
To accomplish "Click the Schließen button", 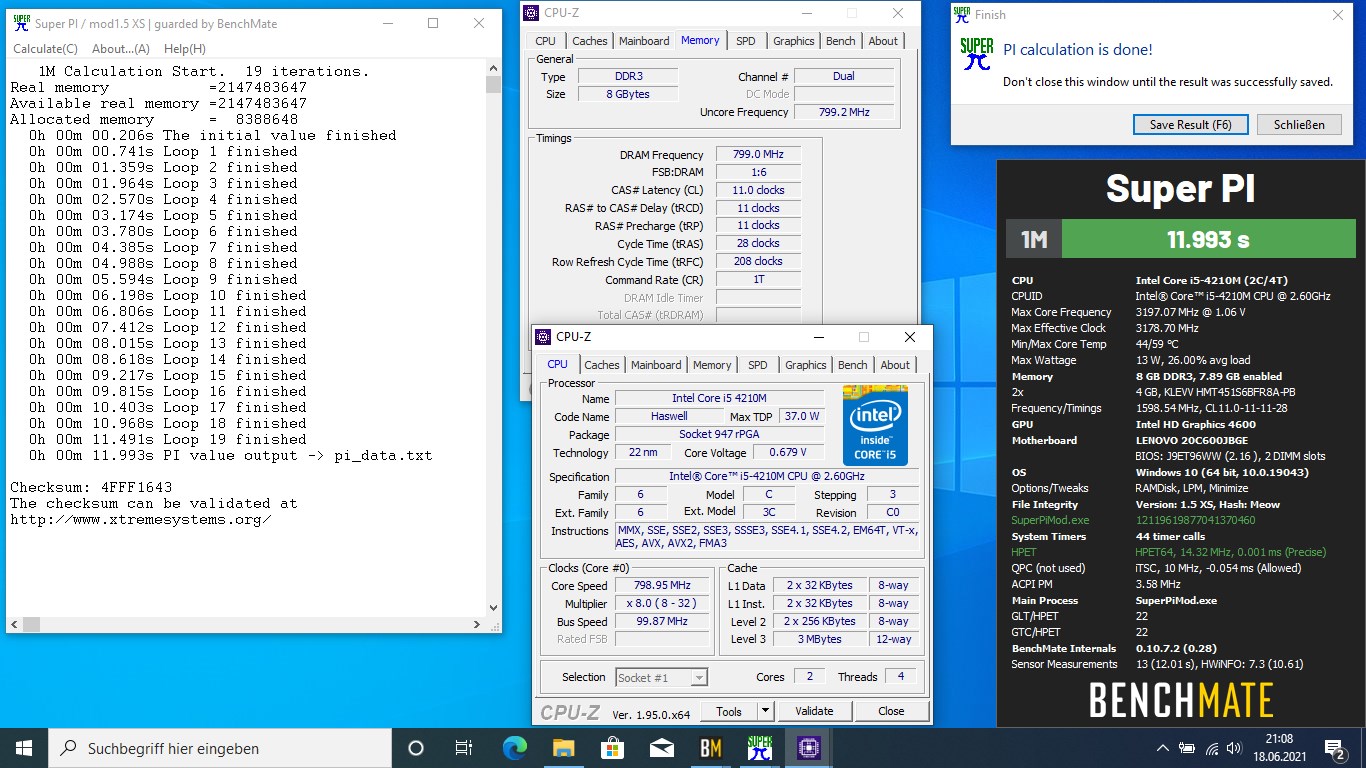I will (1299, 125).
